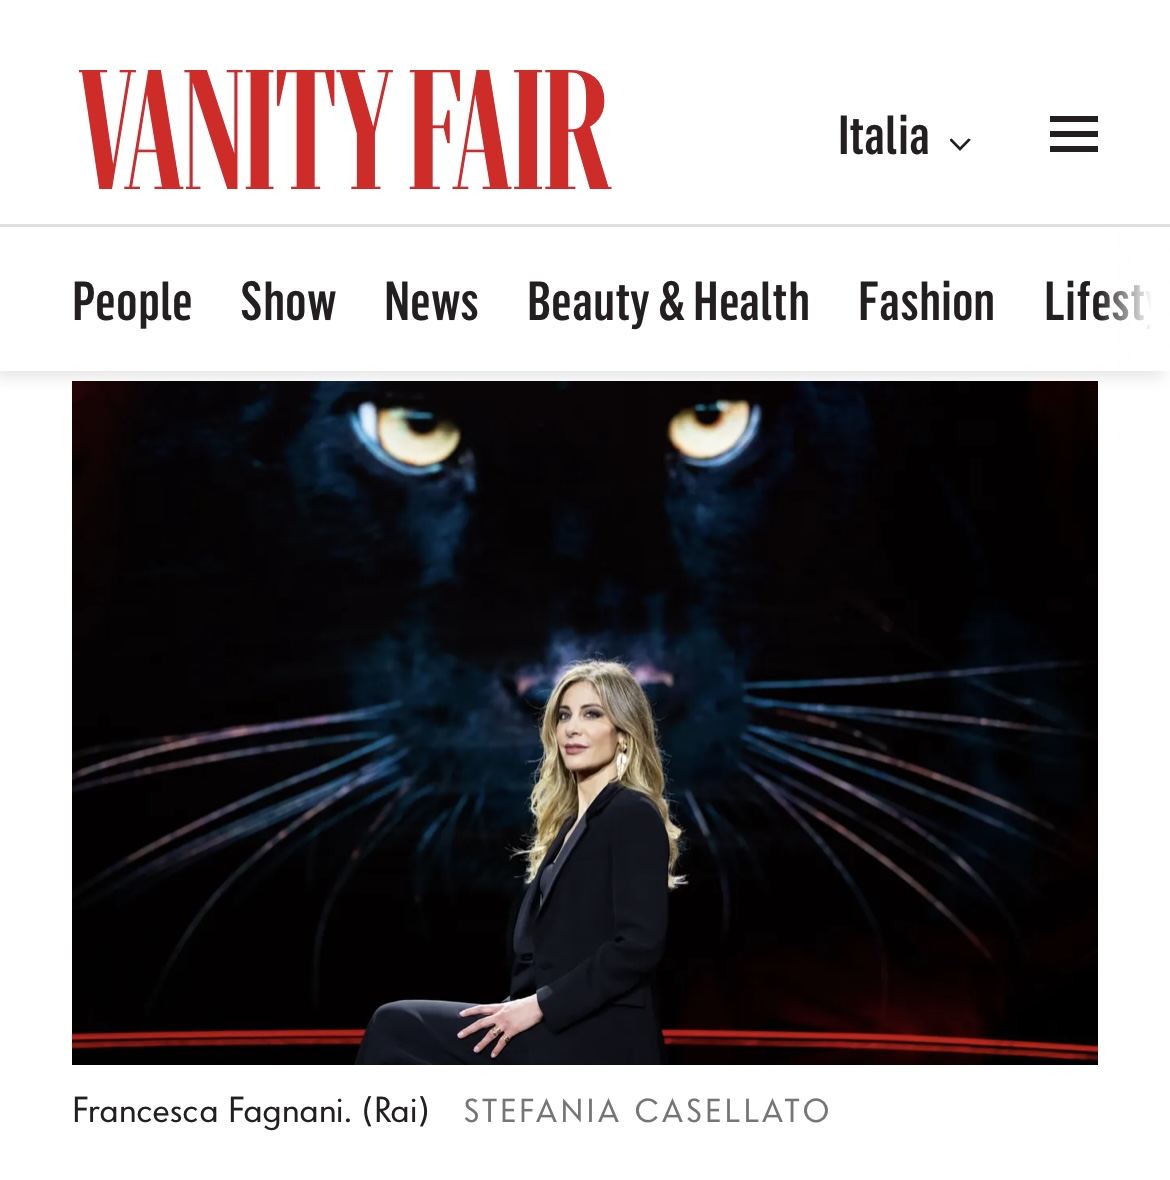Click the panther's right yellow eye
1170x1180 pixels.
(x=713, y=429)
